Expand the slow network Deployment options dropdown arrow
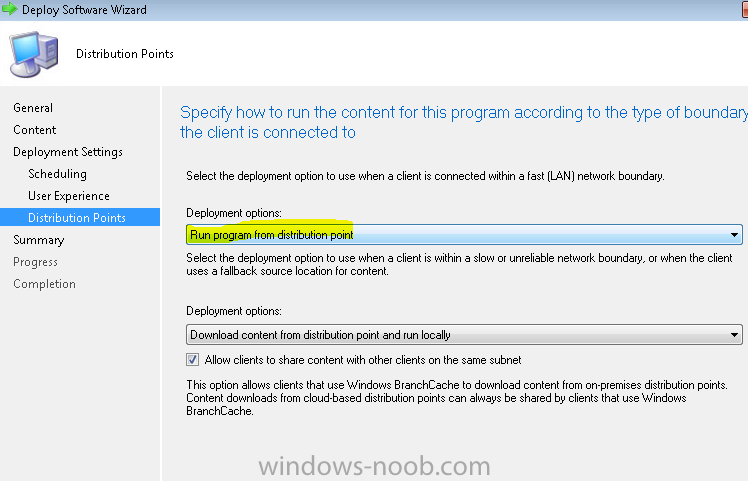This screenshot has width=748, height=481. point(734,335)
